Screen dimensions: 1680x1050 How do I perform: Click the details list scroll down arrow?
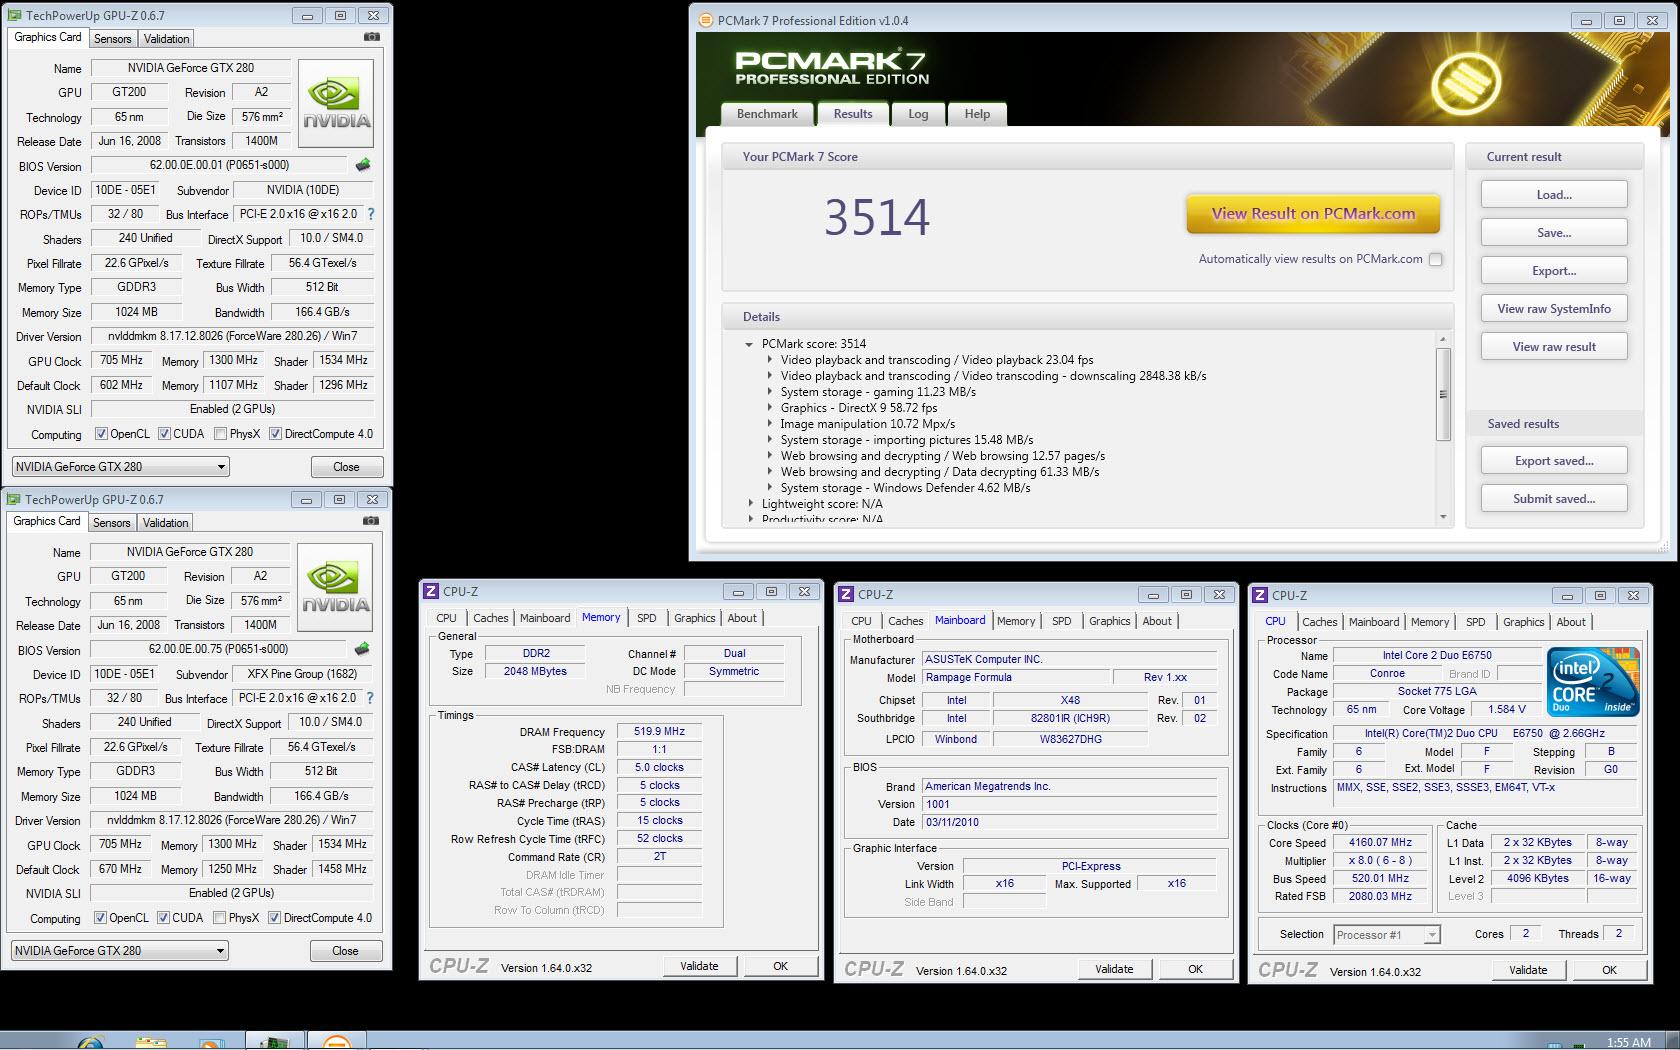pos(1443,517)
